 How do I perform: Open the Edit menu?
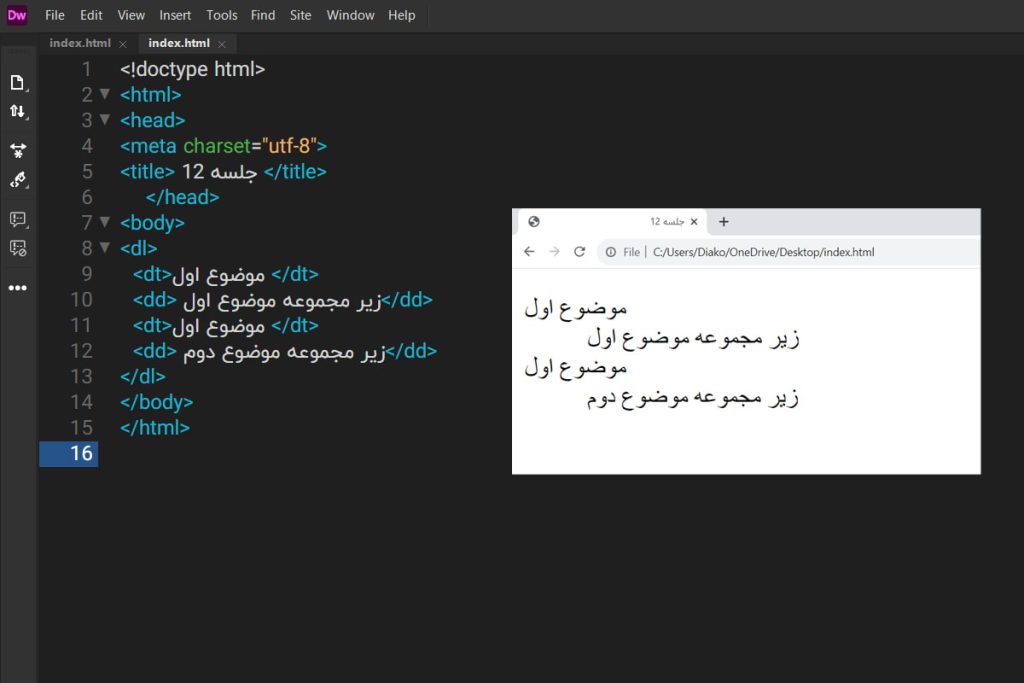coord(91,15)
